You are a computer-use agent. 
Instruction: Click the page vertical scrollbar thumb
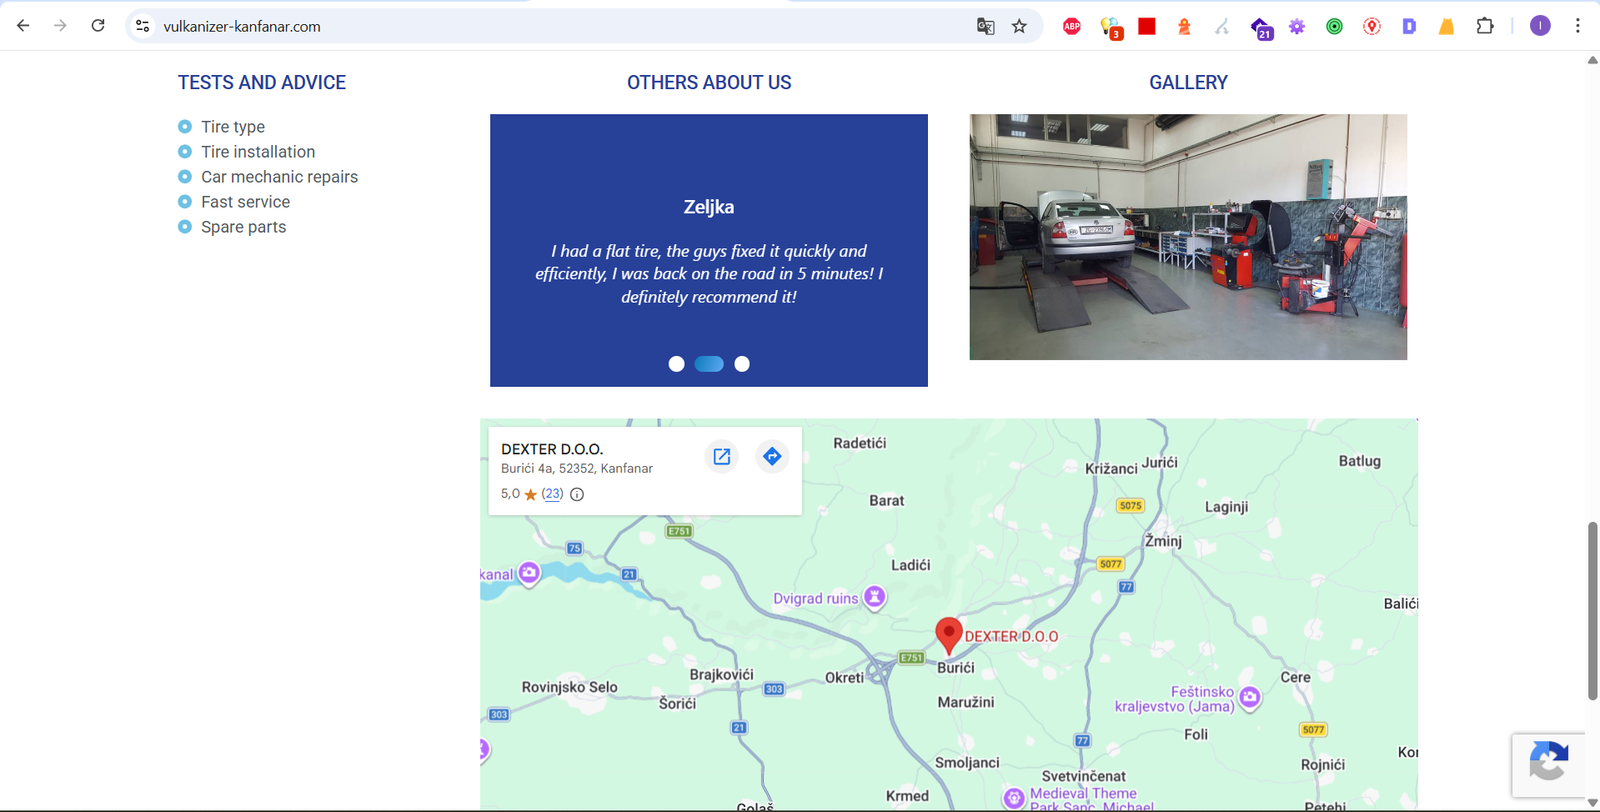pos(1592,610)
